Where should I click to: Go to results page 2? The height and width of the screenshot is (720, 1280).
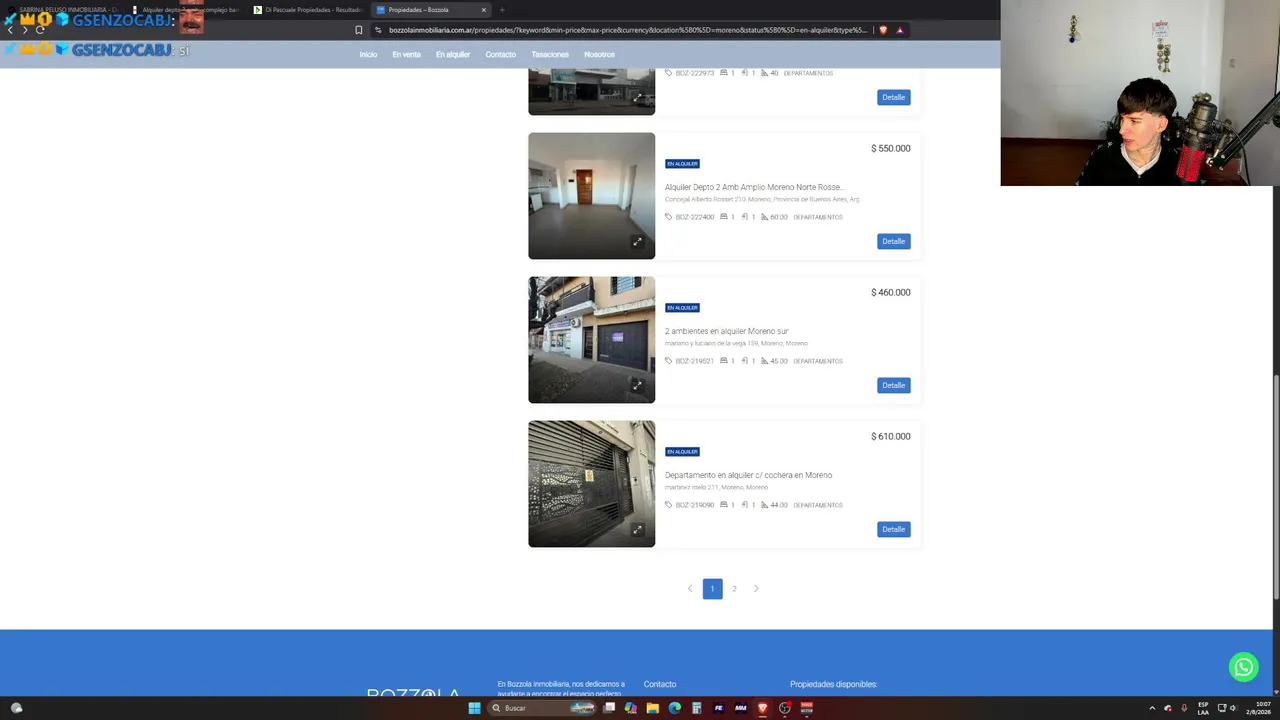pyautogui.click(x=734, y=589)
